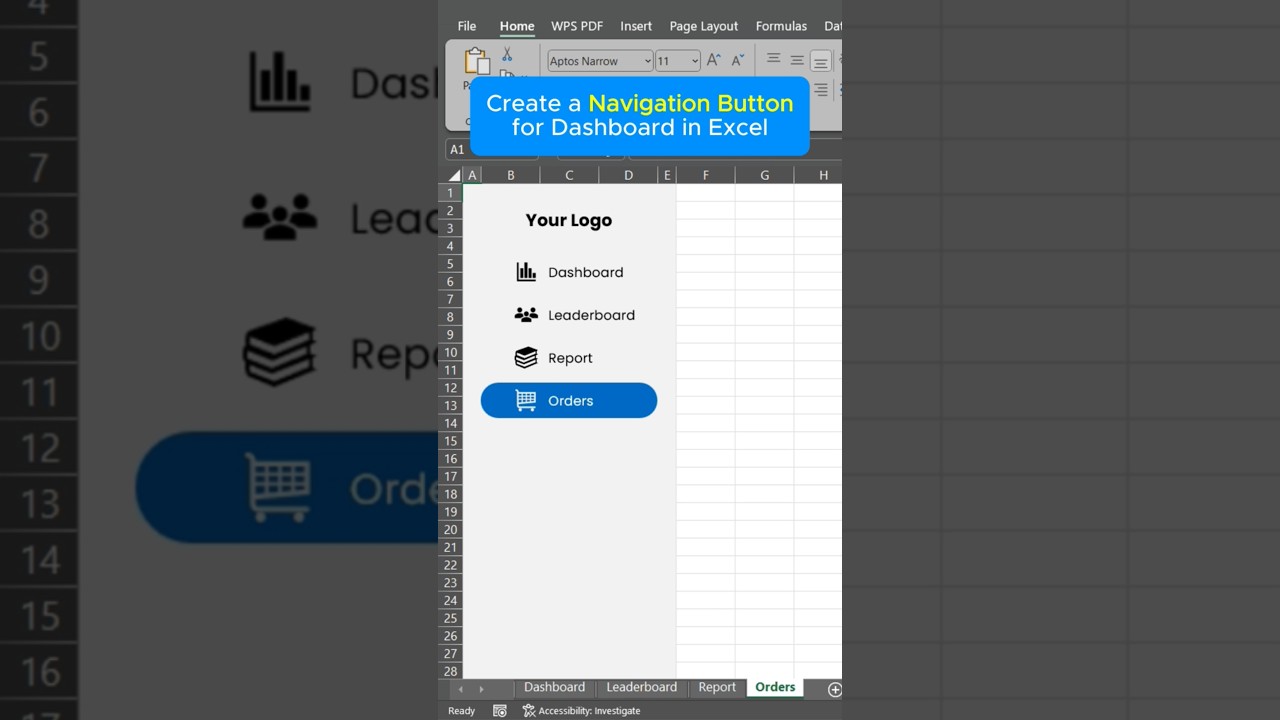Add a new sheet with the plus icon
Viewport: 1280px width, 720px height.
[834, 689]
